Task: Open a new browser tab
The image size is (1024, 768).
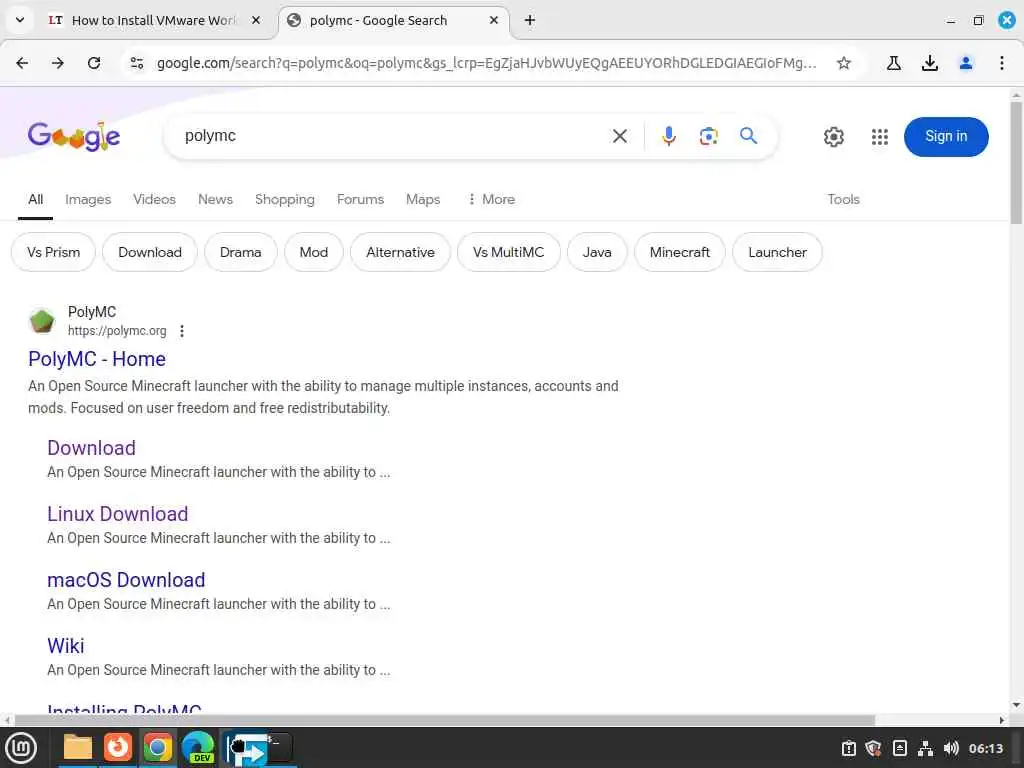Action: click(x=530, y=20)
